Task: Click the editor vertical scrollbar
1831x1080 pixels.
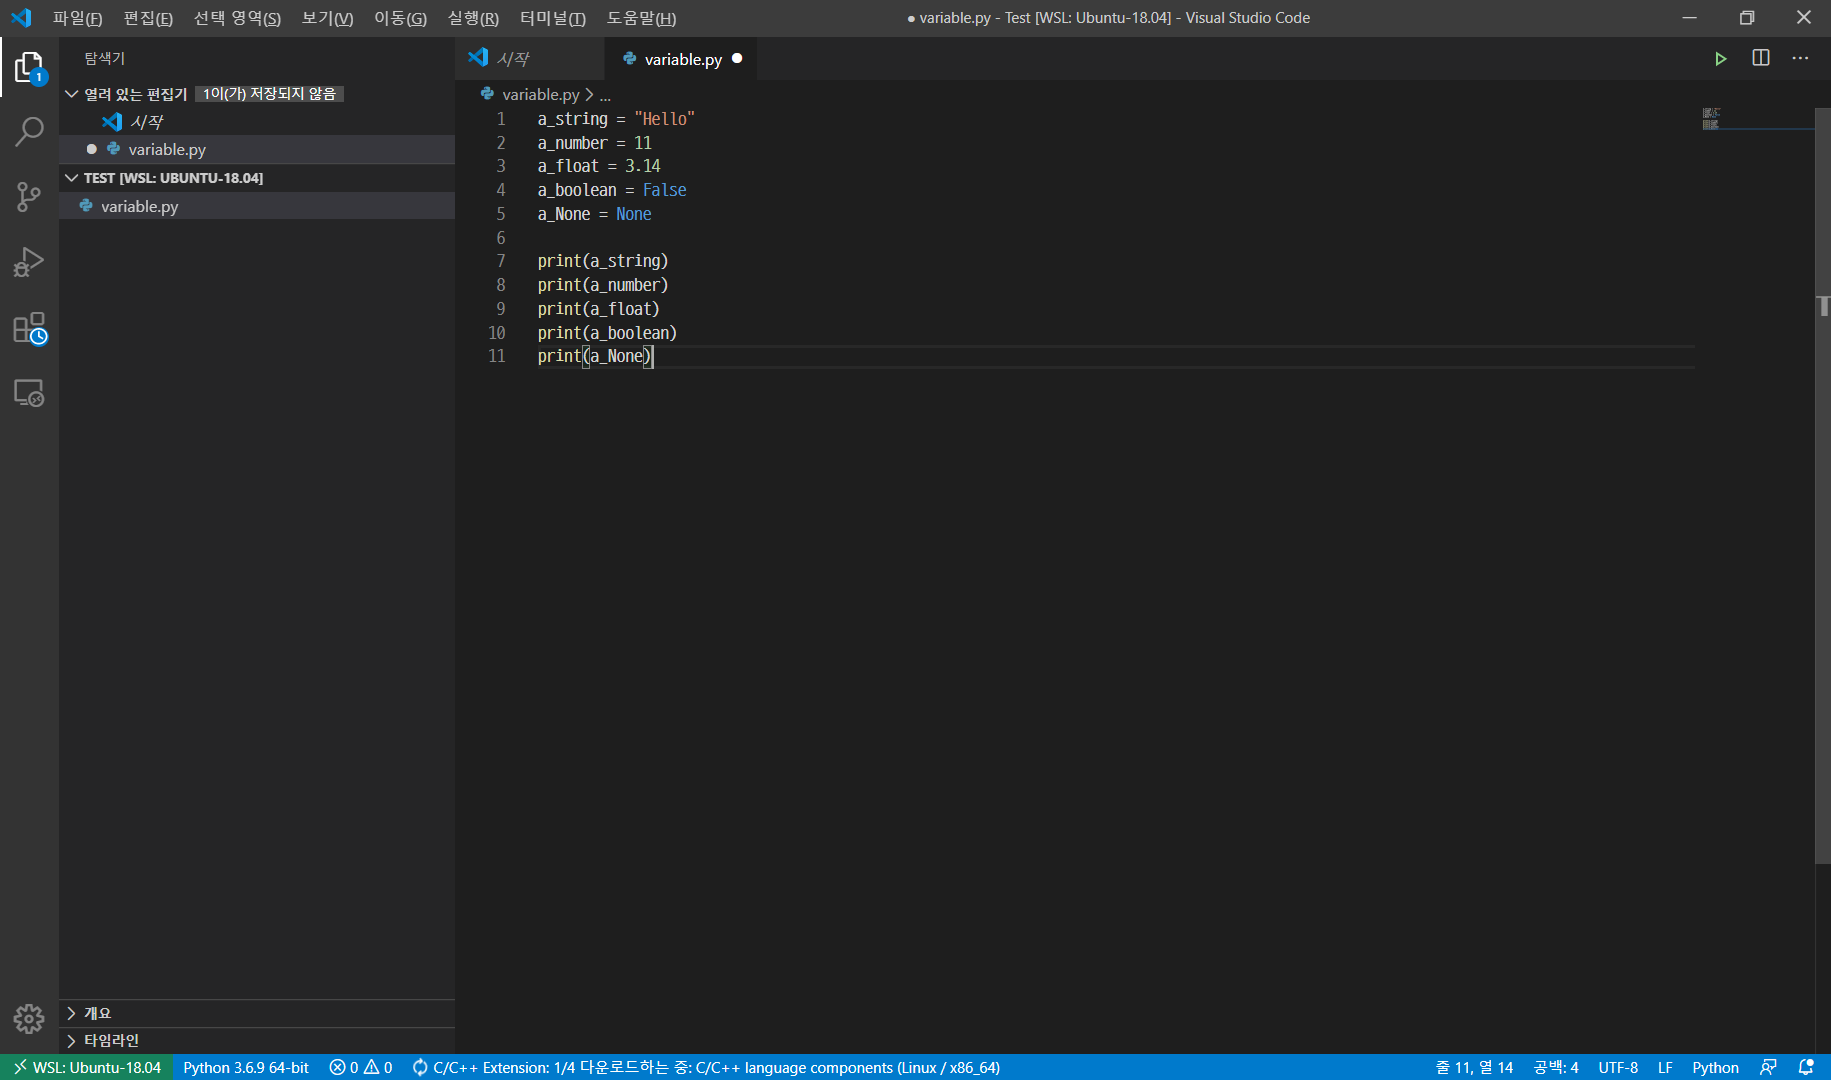Action: pyautogui.click(x=1823, y=485)
